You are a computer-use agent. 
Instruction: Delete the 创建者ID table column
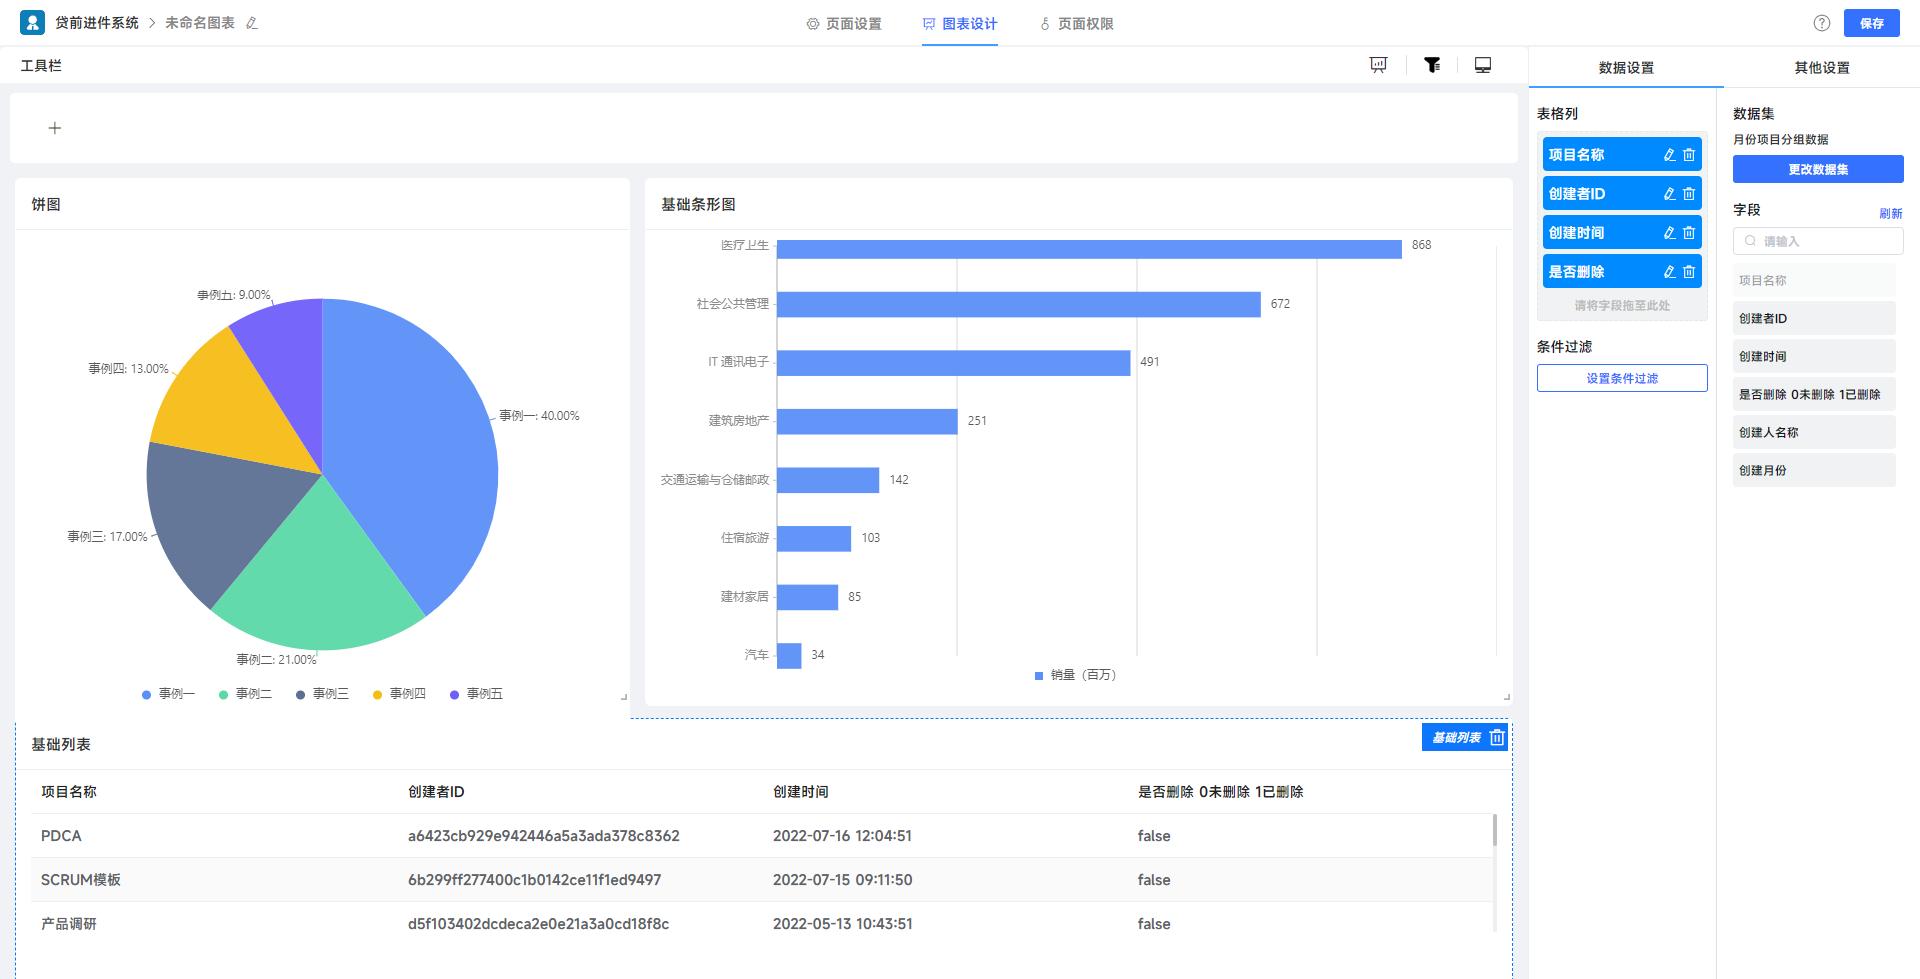click(x=1689, y=194)
